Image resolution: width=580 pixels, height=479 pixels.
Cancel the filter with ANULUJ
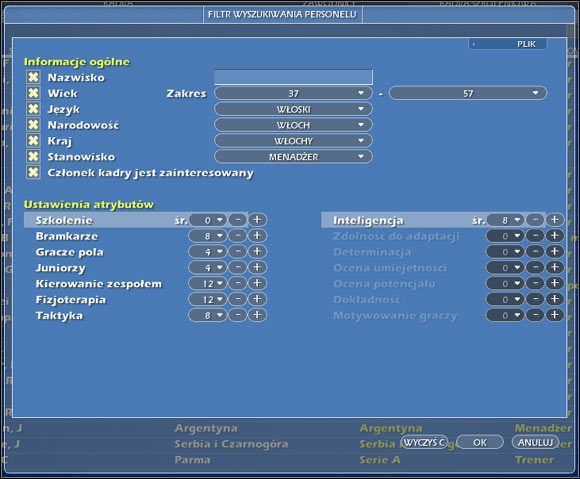535,442
